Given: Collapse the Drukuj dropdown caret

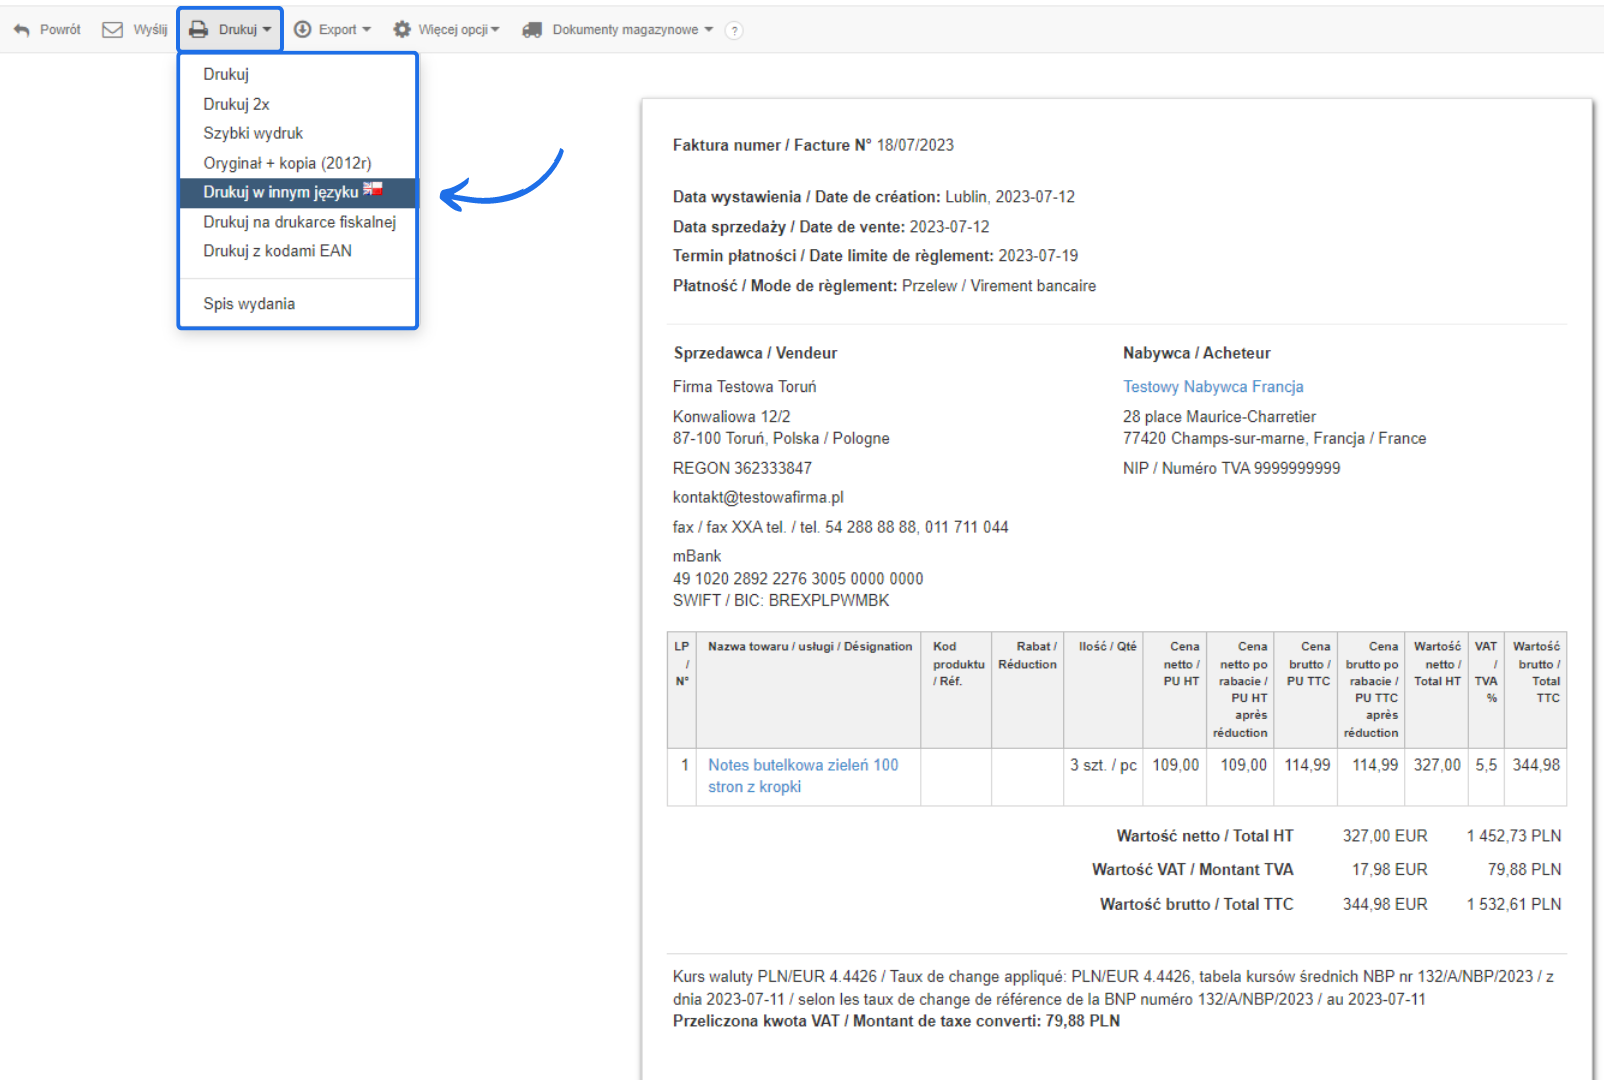Looking at the screenshot, I should coord(267,30).
